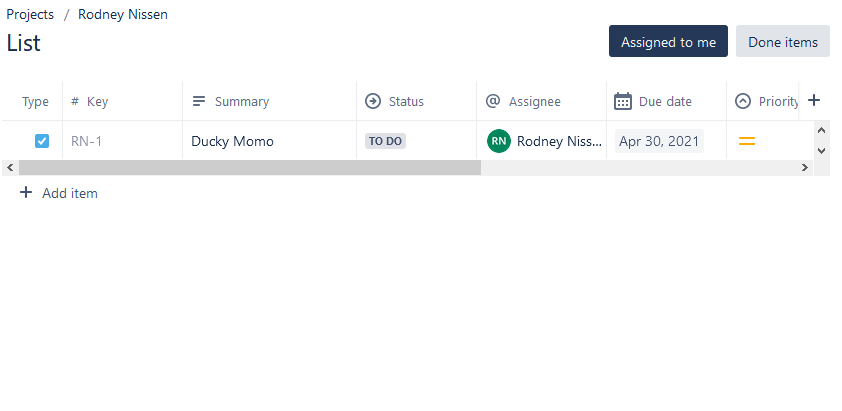
Task: Click the Summary column lines icon
Action: point(199,101)
